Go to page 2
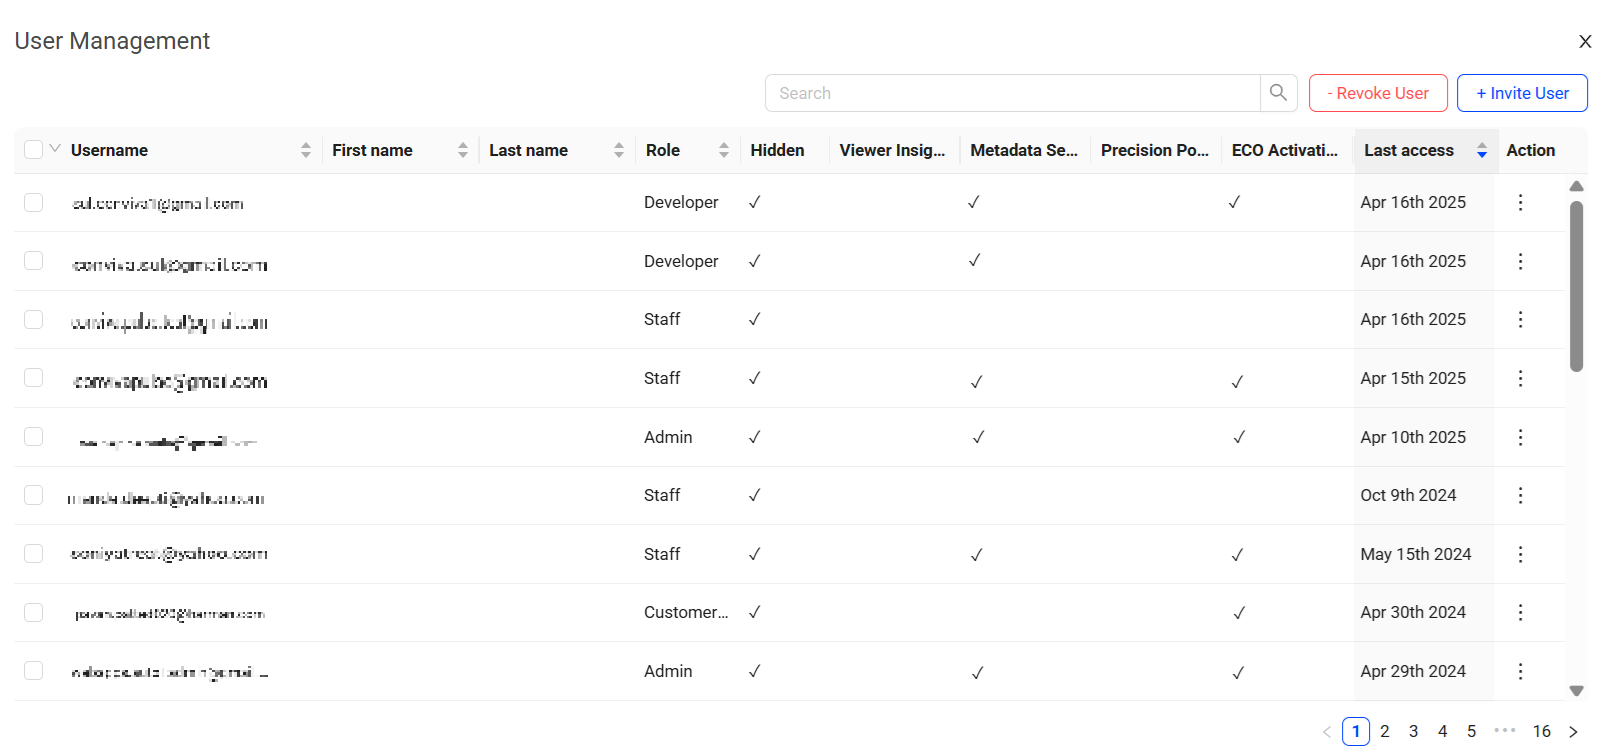Screen dimensions: 1605x752 1385,732
